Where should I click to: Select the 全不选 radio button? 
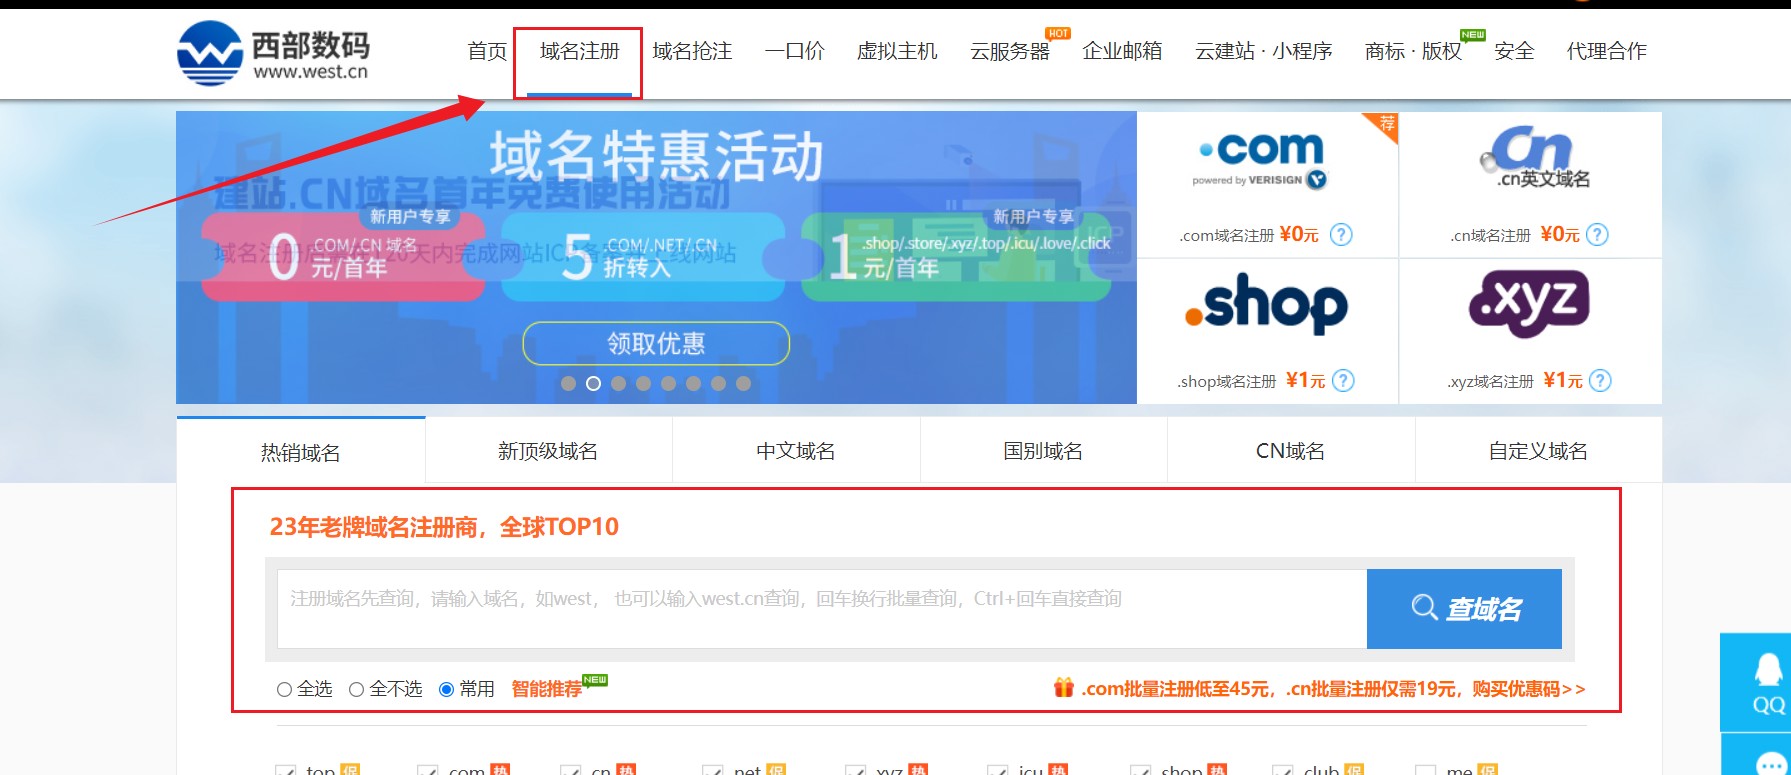pos(356,689)
